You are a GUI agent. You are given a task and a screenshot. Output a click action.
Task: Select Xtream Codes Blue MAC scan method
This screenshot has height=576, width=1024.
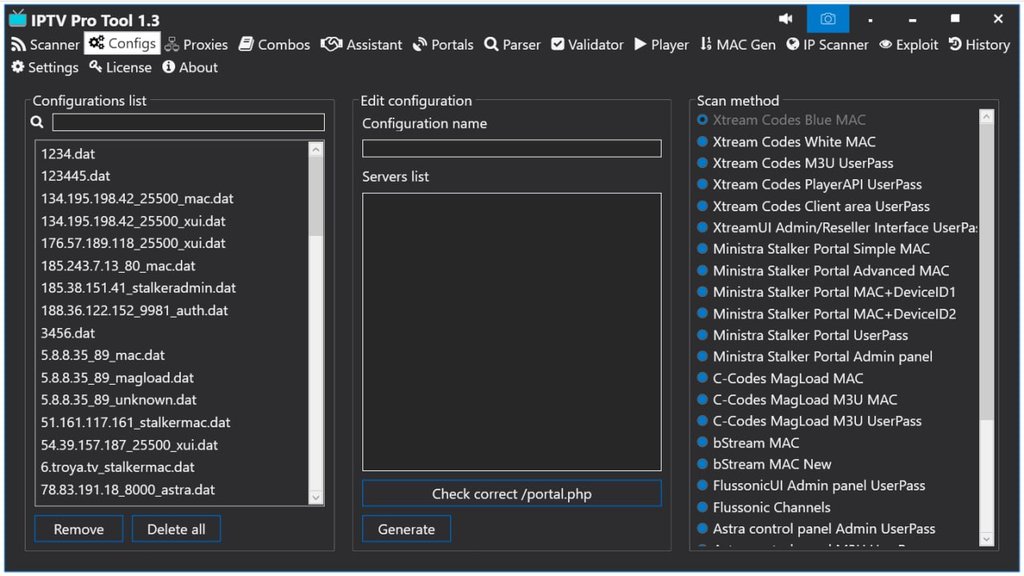[781, 120]
